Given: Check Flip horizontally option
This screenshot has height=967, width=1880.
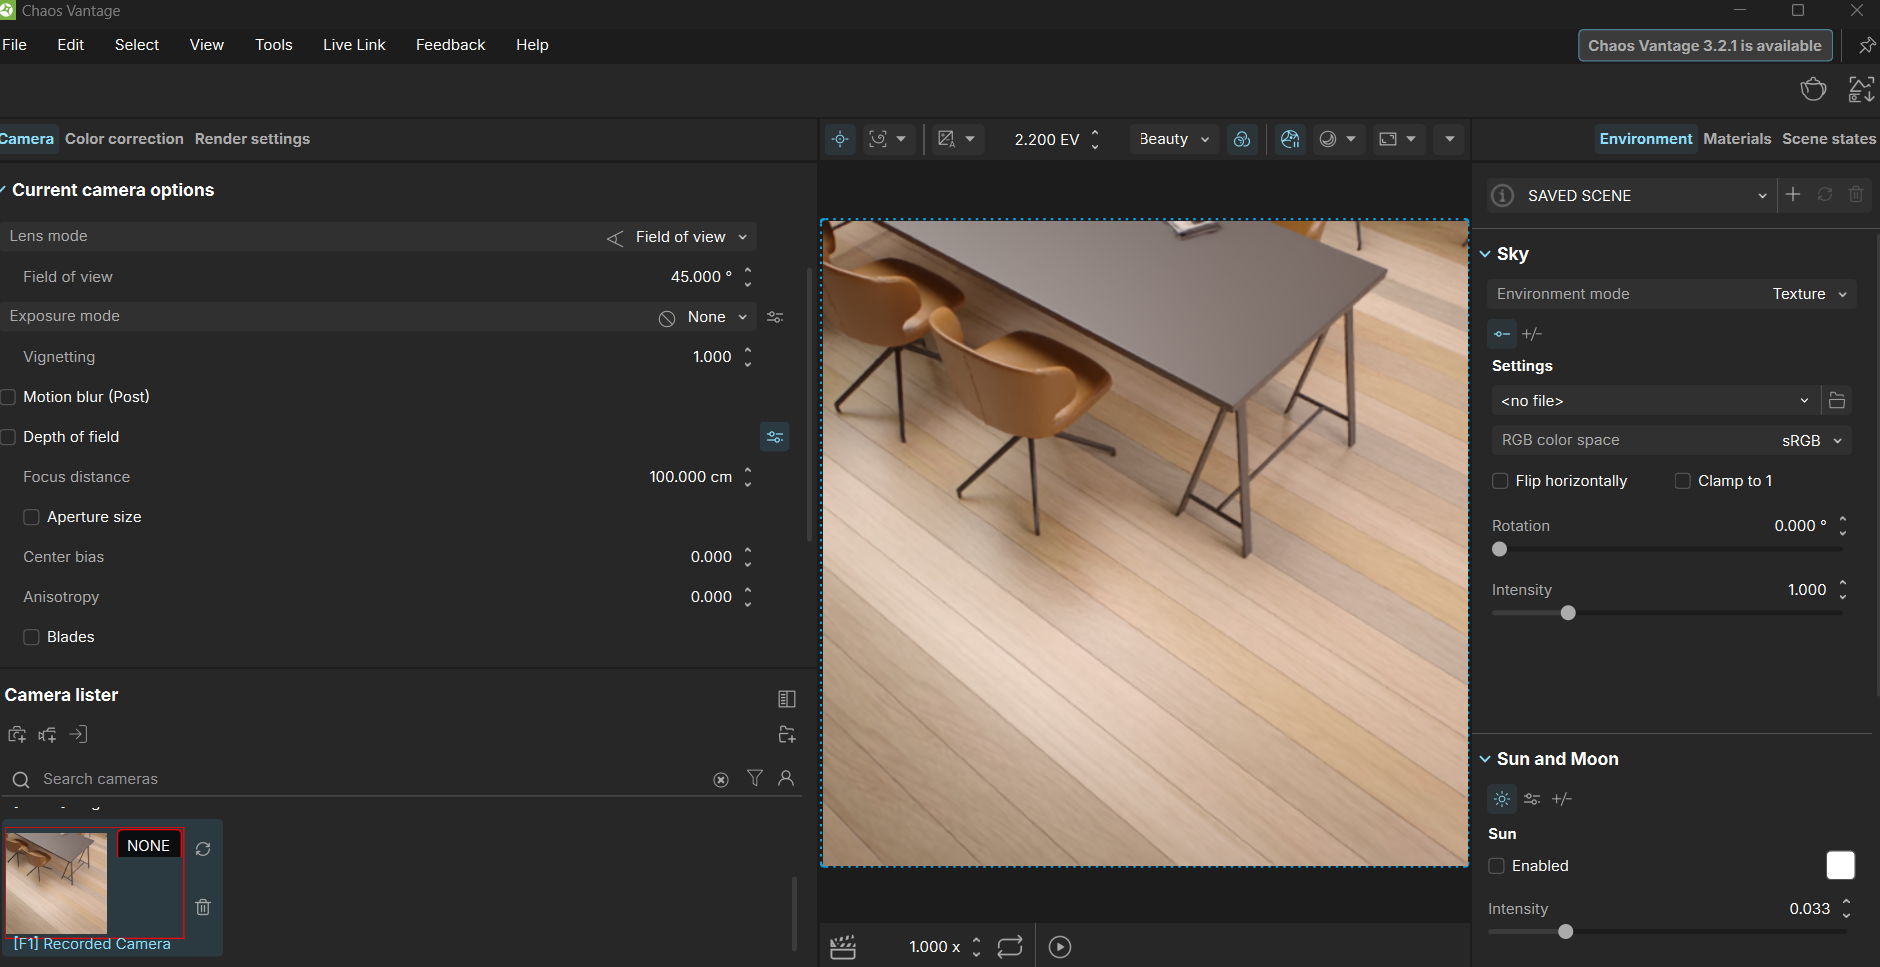Looking at the screenshot, I should coord(1500,481).
